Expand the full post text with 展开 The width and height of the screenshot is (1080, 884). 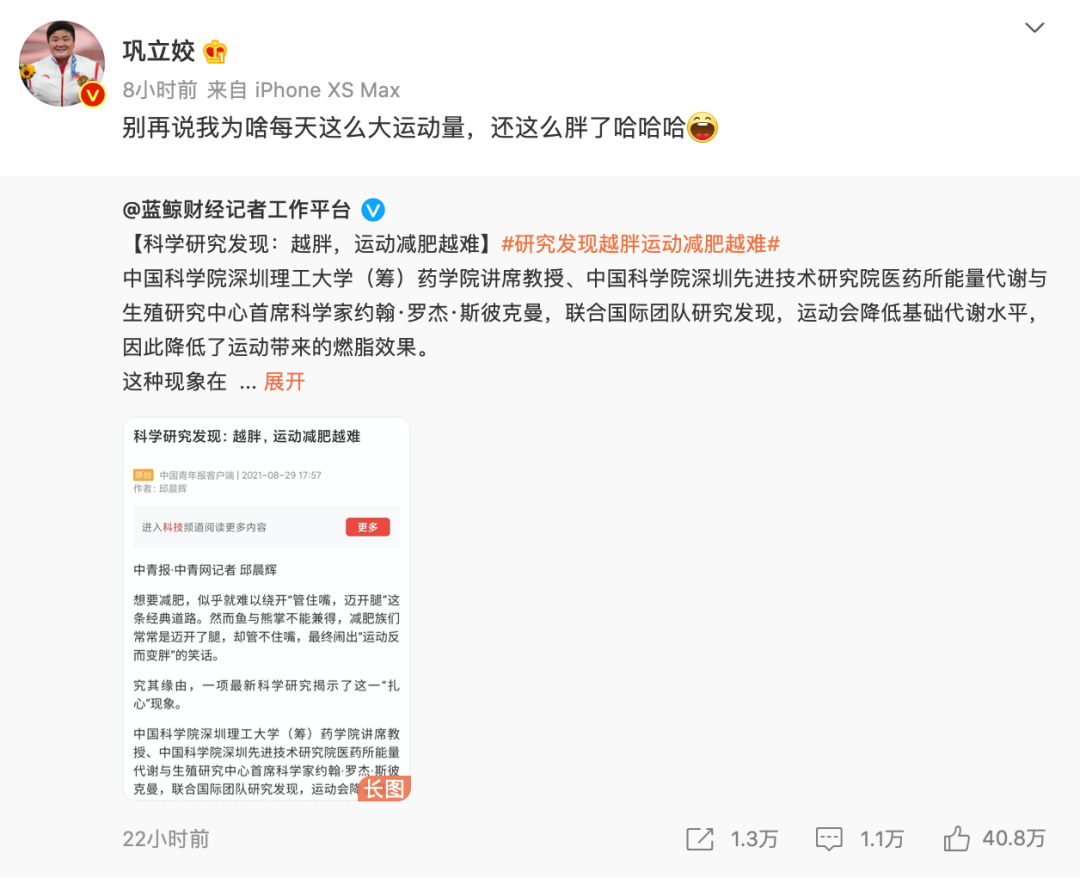(284, 382)
